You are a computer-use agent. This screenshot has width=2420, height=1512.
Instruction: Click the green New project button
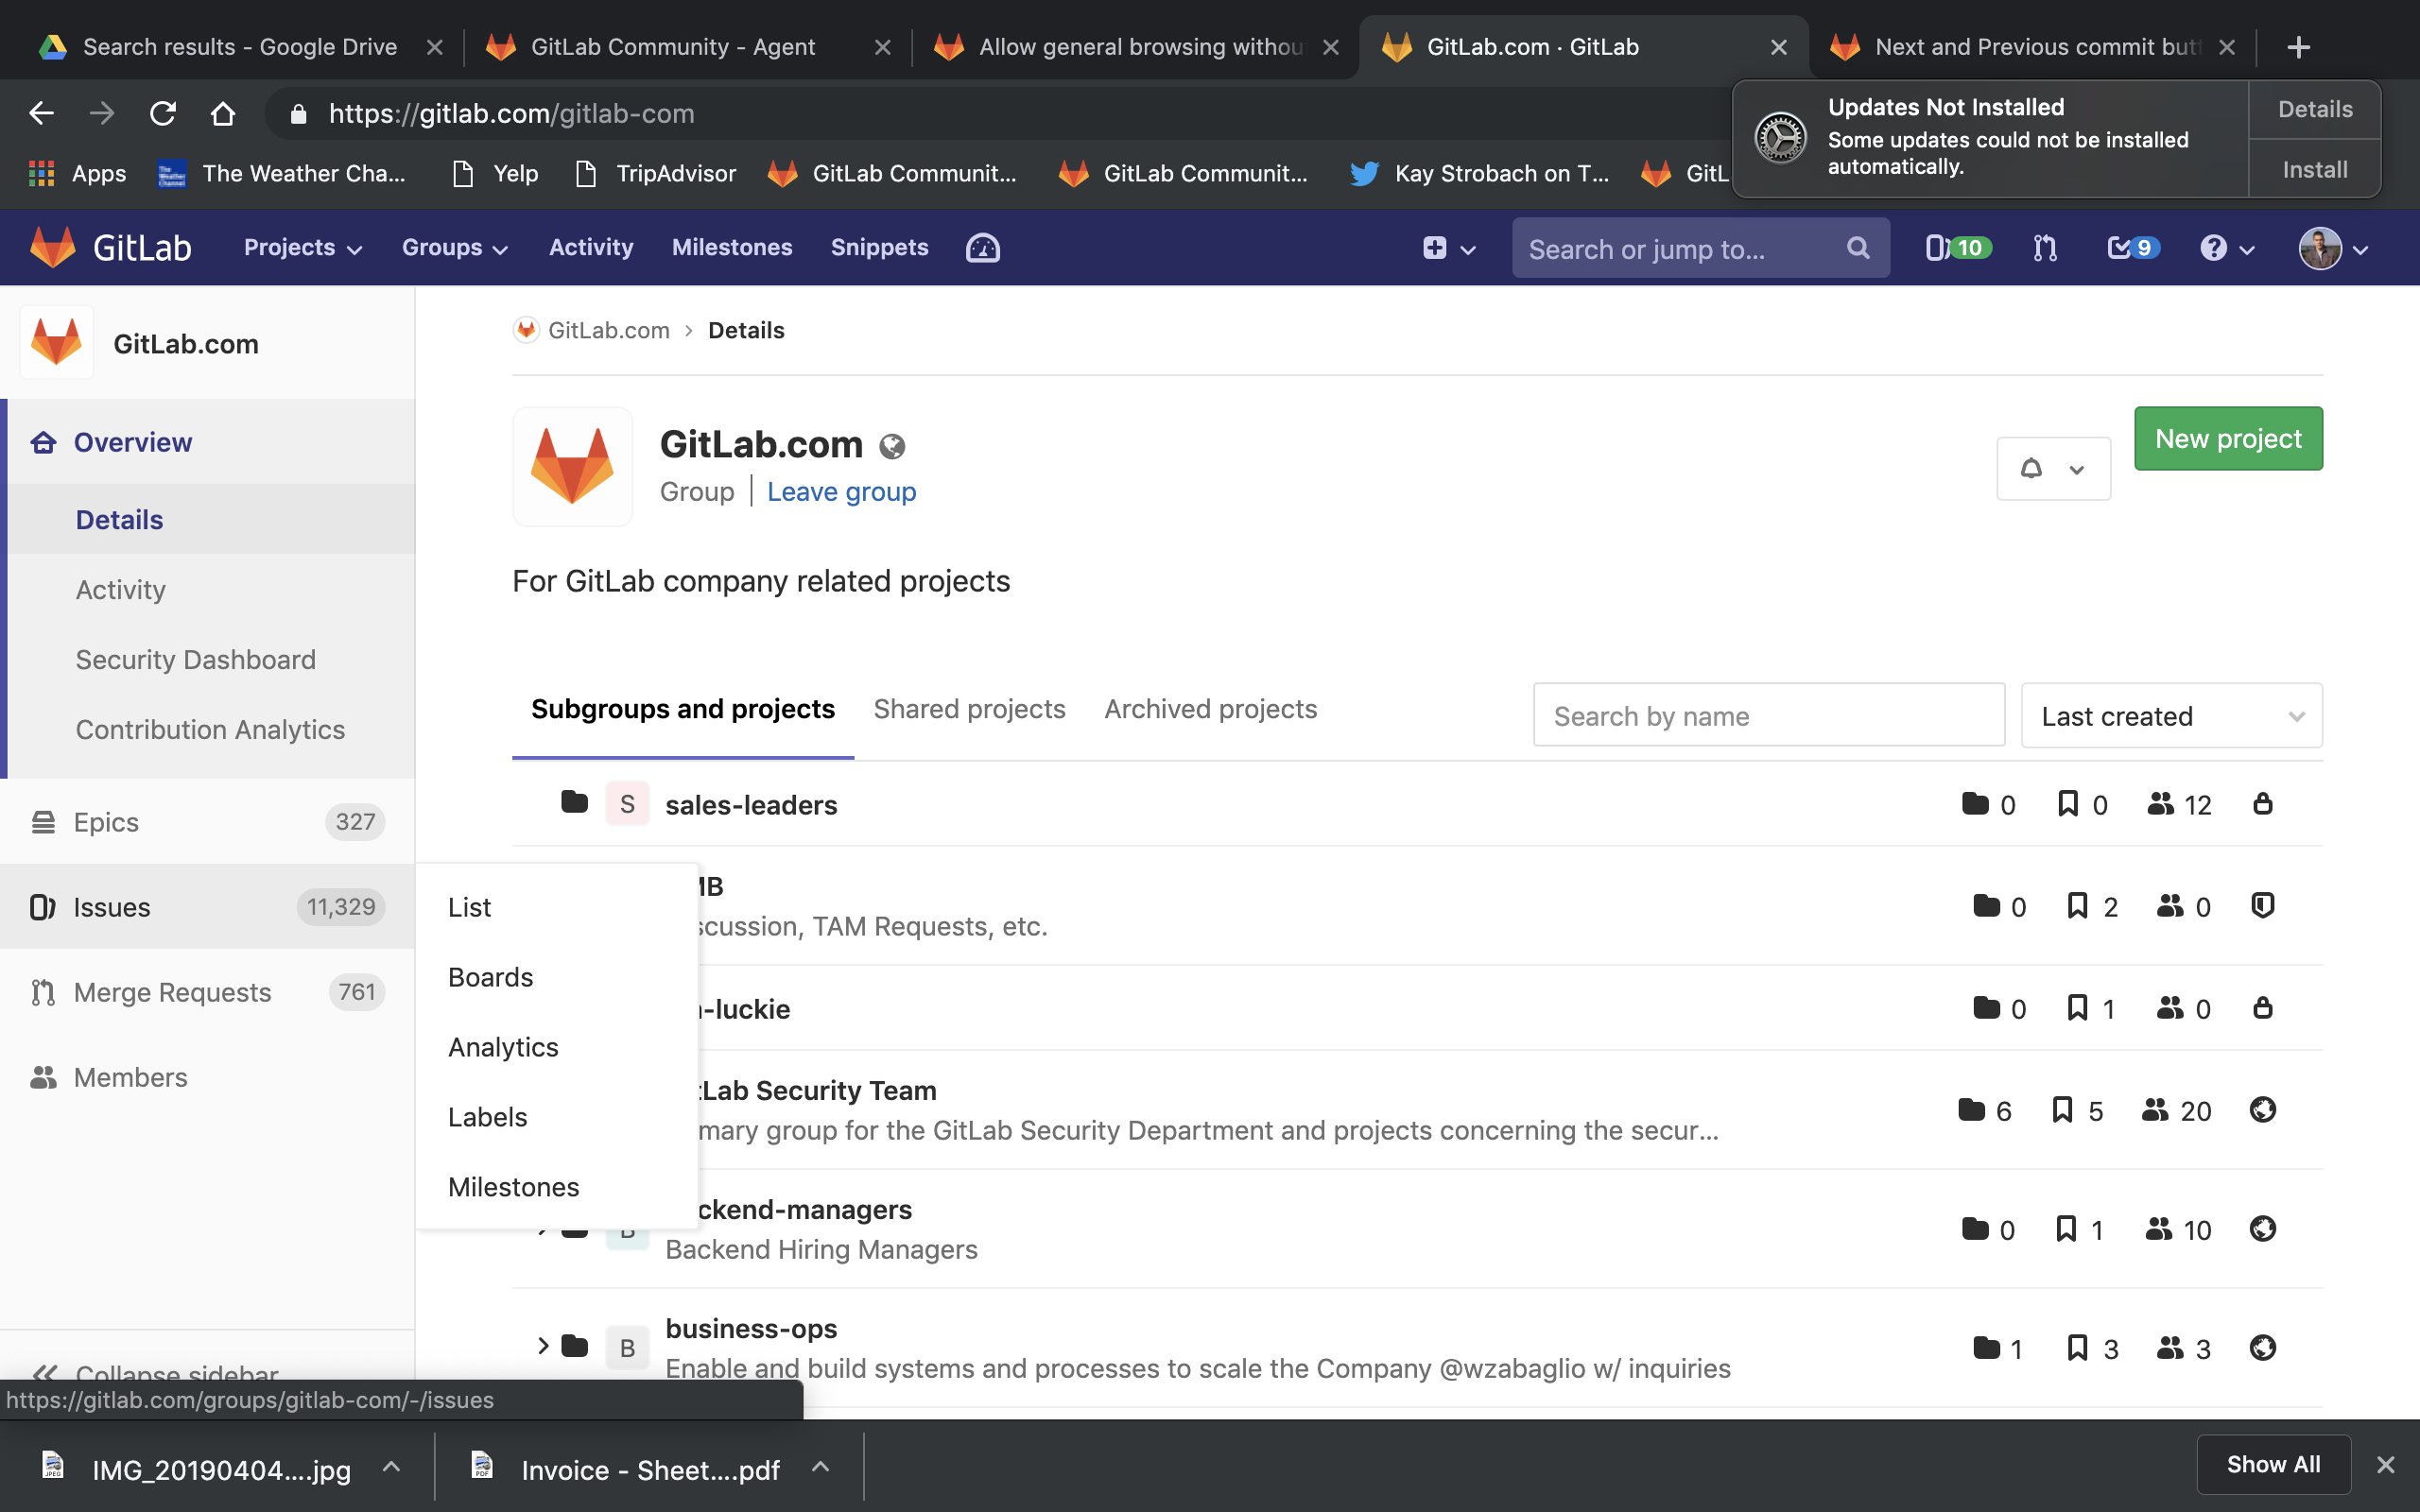tap(2227, 438)
